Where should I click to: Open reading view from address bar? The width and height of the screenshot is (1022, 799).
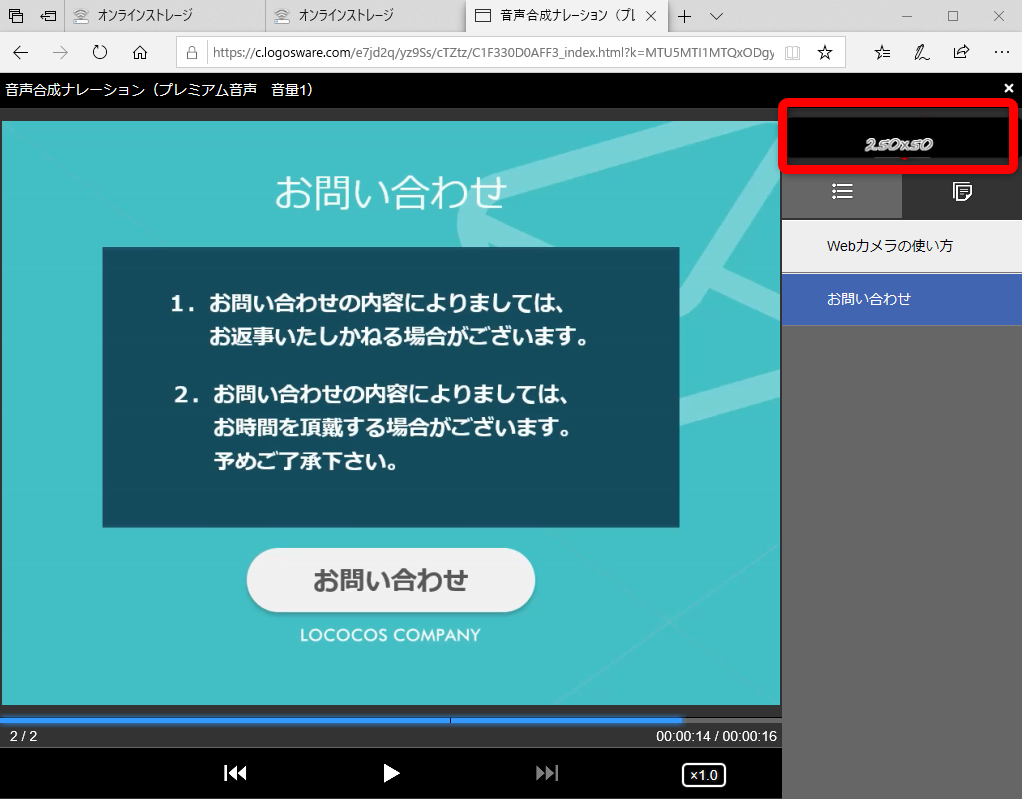pyautogui.click(x=792, y=53)
